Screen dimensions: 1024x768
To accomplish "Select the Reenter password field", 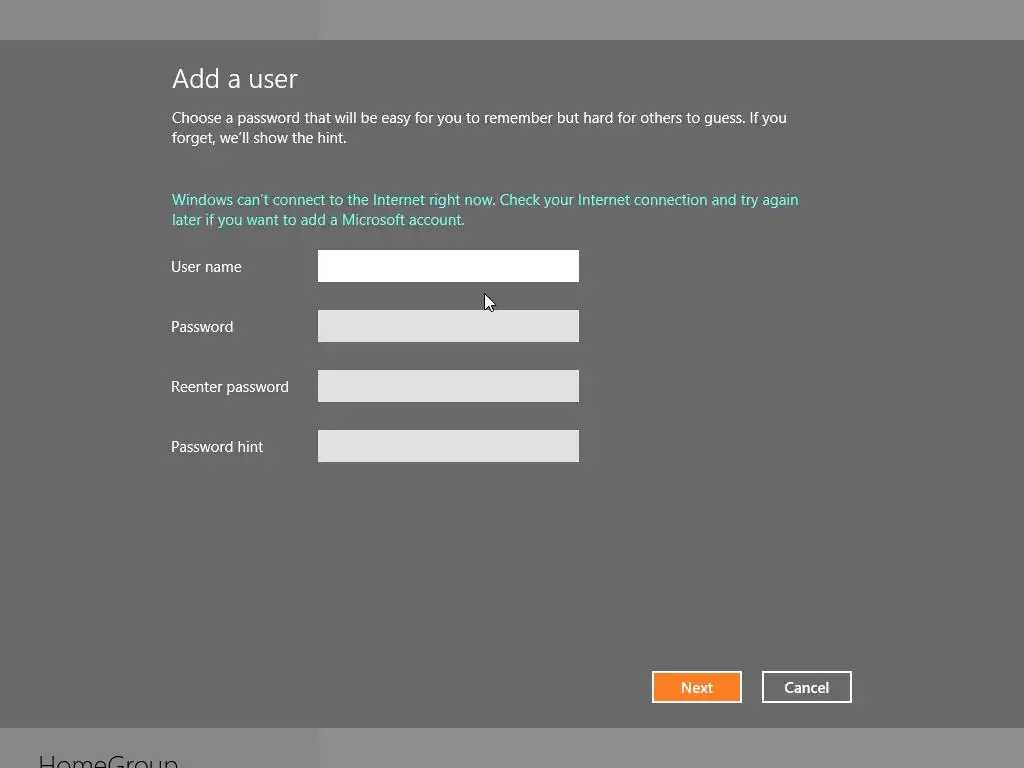I will [x=448, y=386].
